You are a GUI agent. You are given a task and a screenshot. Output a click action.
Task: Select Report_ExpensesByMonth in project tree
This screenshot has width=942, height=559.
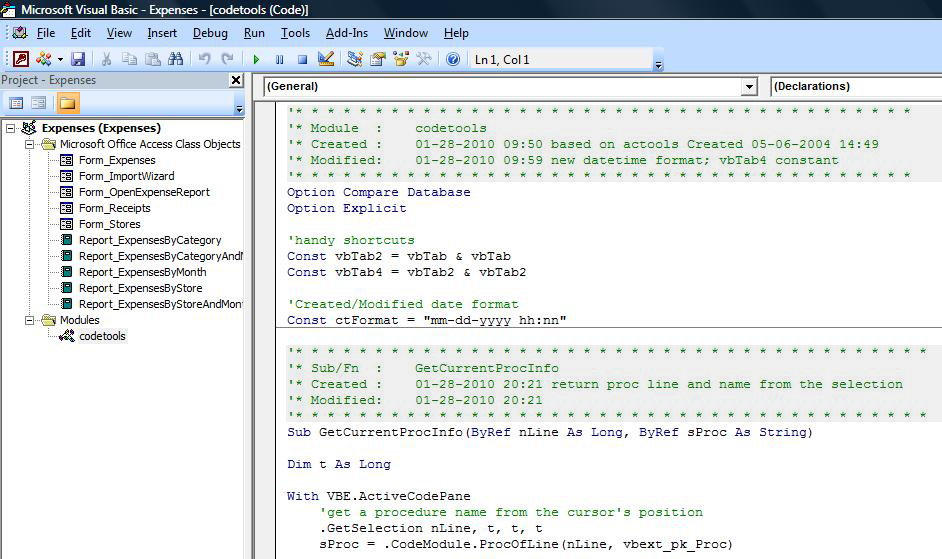(142, 272)
